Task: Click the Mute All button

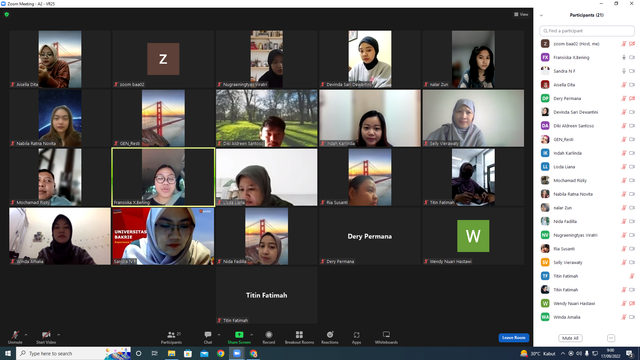Action: pyautogui.click(x=570, y=338)
